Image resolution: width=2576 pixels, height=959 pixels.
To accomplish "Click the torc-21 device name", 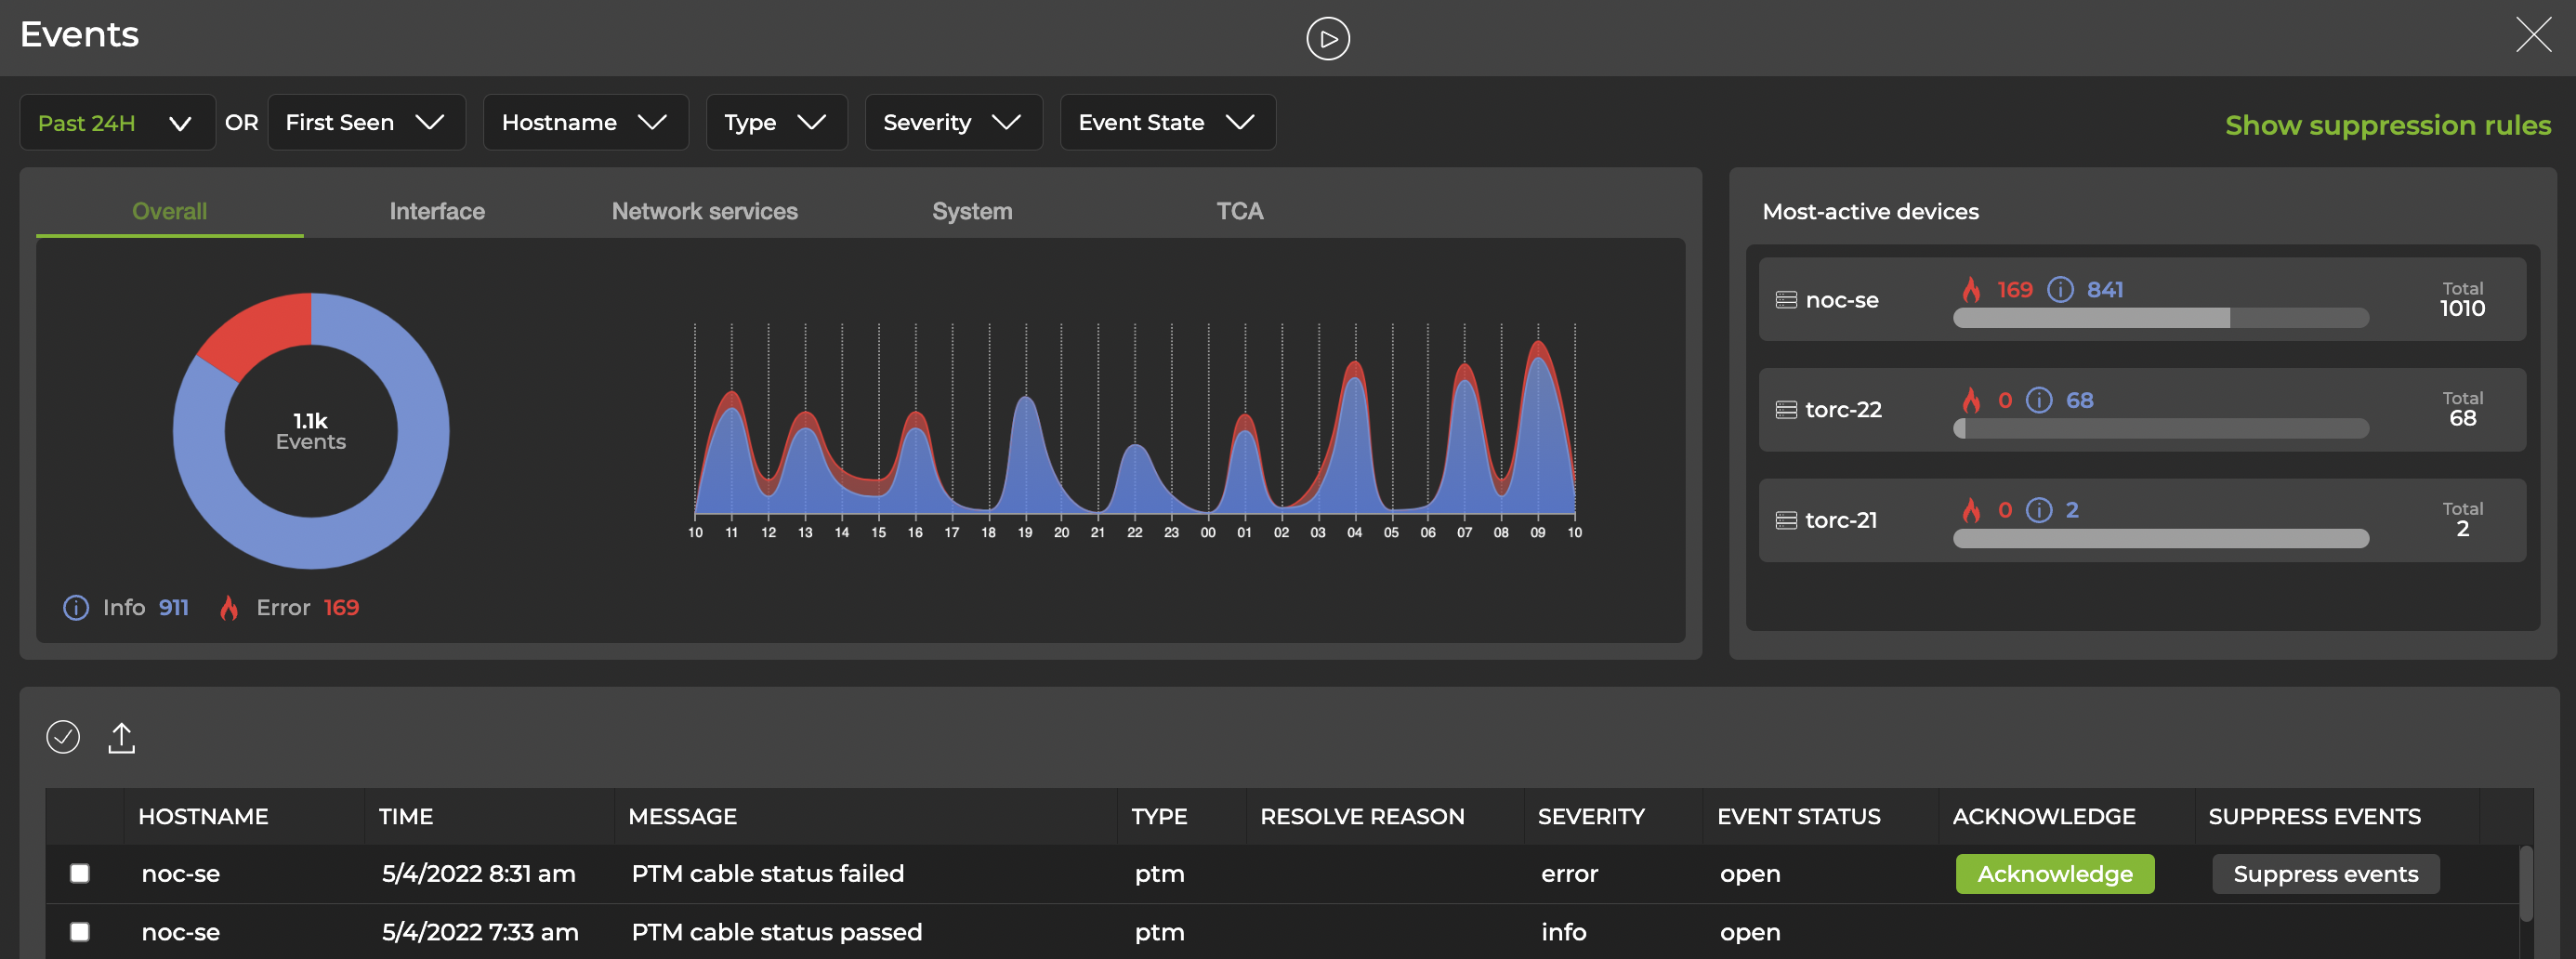I will [1840, 520].
